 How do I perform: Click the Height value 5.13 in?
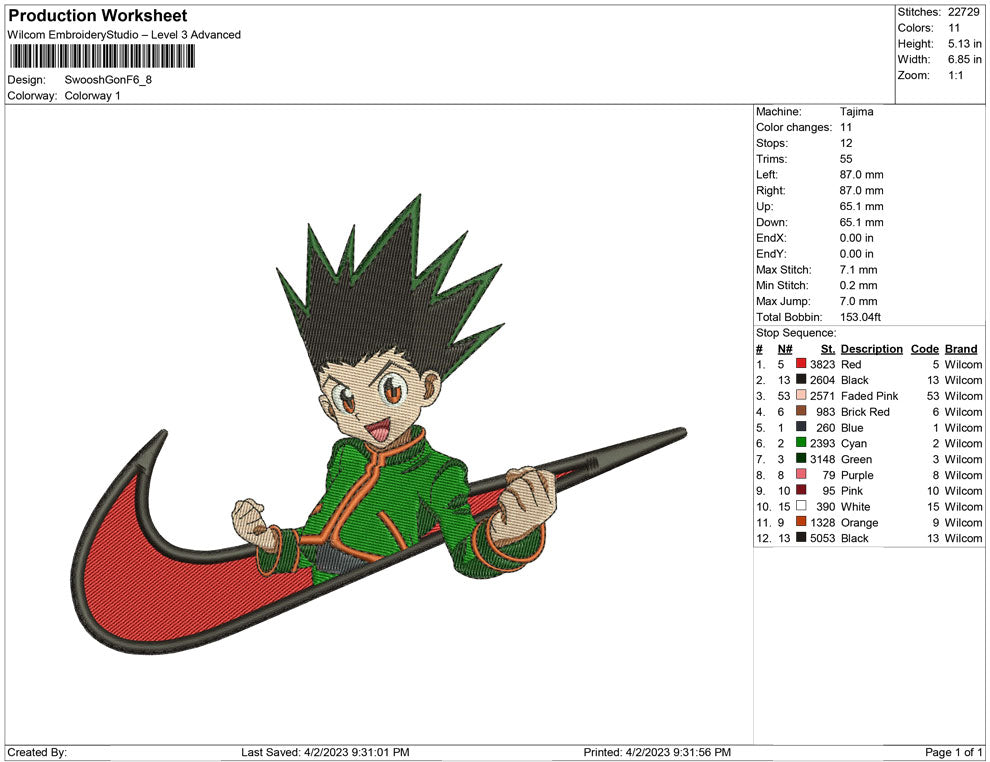click(x=965, y=44)
